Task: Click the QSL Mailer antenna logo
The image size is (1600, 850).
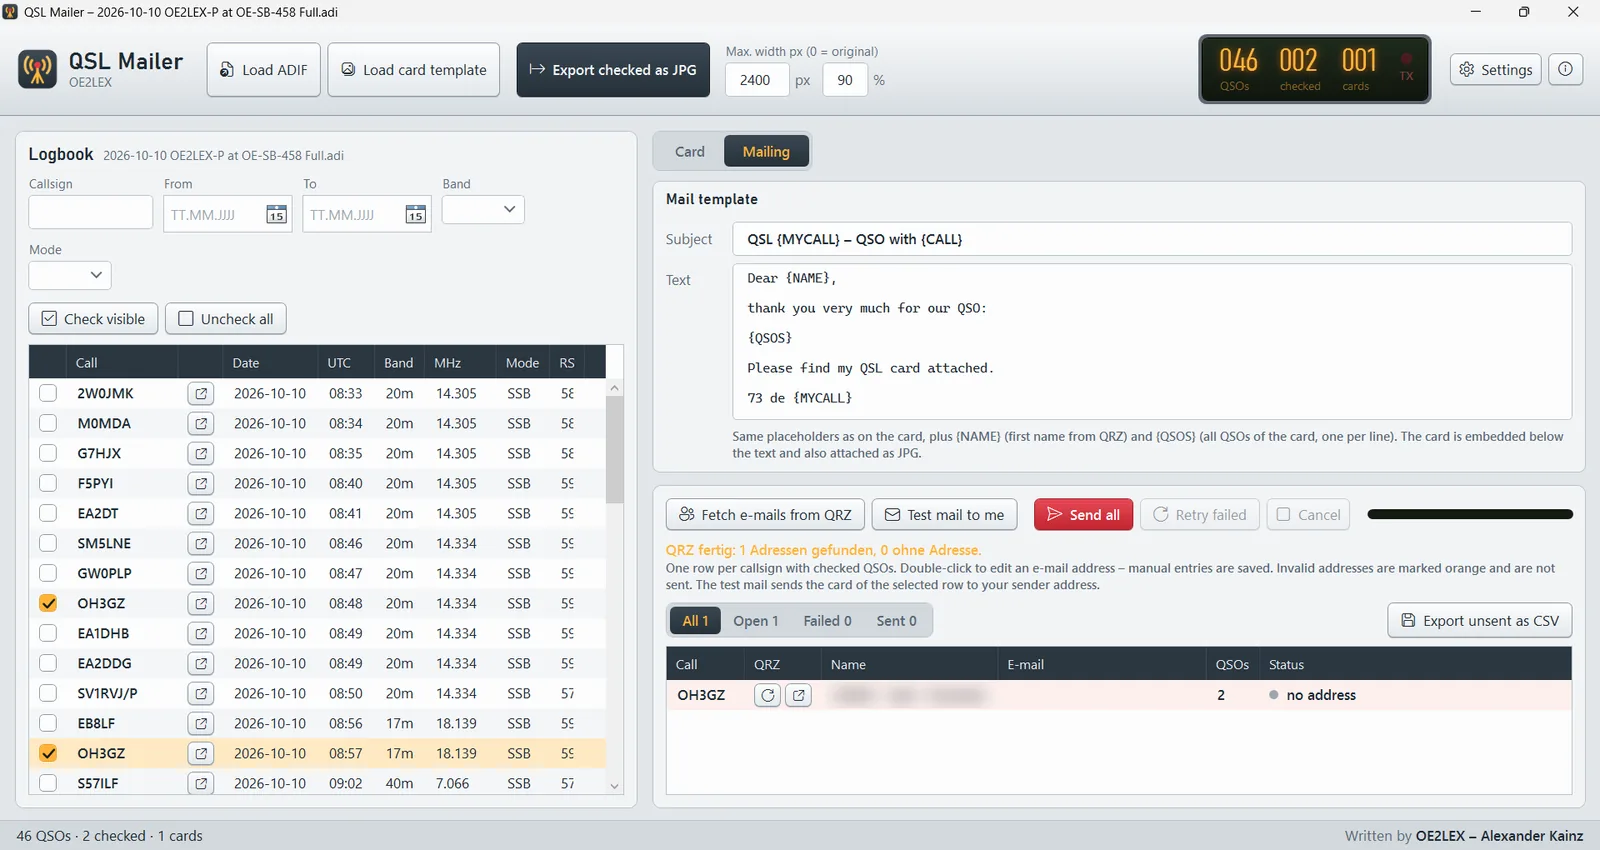Action: click(38, 70)
